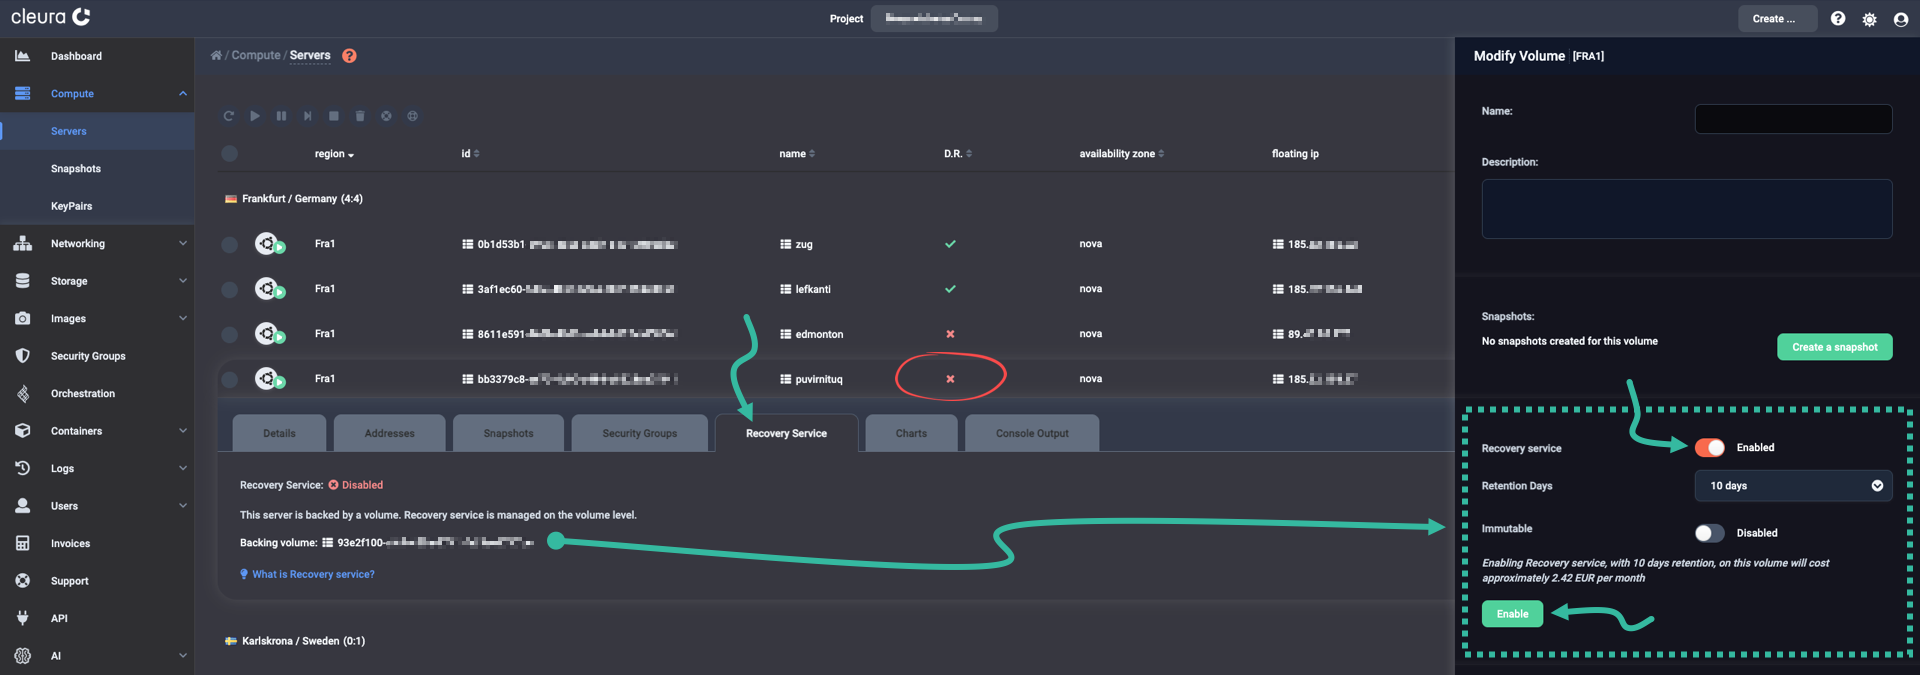This screenshot has width=1920, height=675.
Task: Expand the Images sidebar section
Action: 183,319
